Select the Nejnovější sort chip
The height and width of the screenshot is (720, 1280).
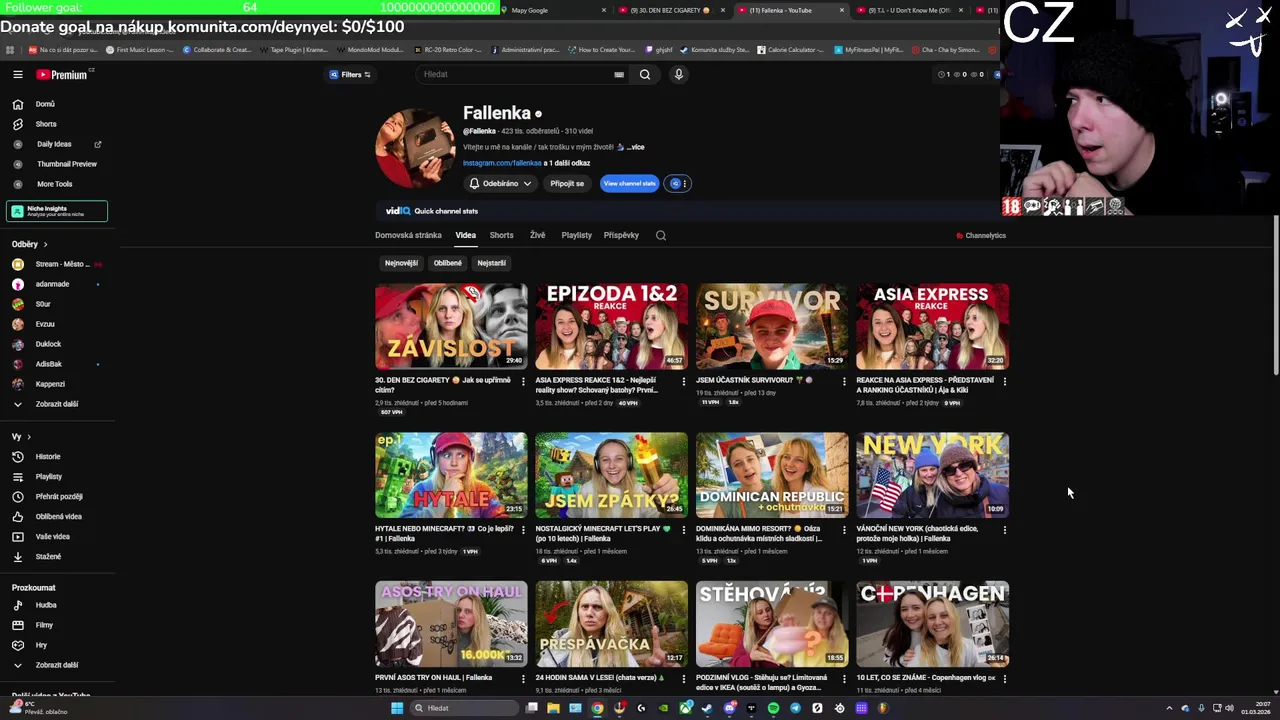pos(401,263)
